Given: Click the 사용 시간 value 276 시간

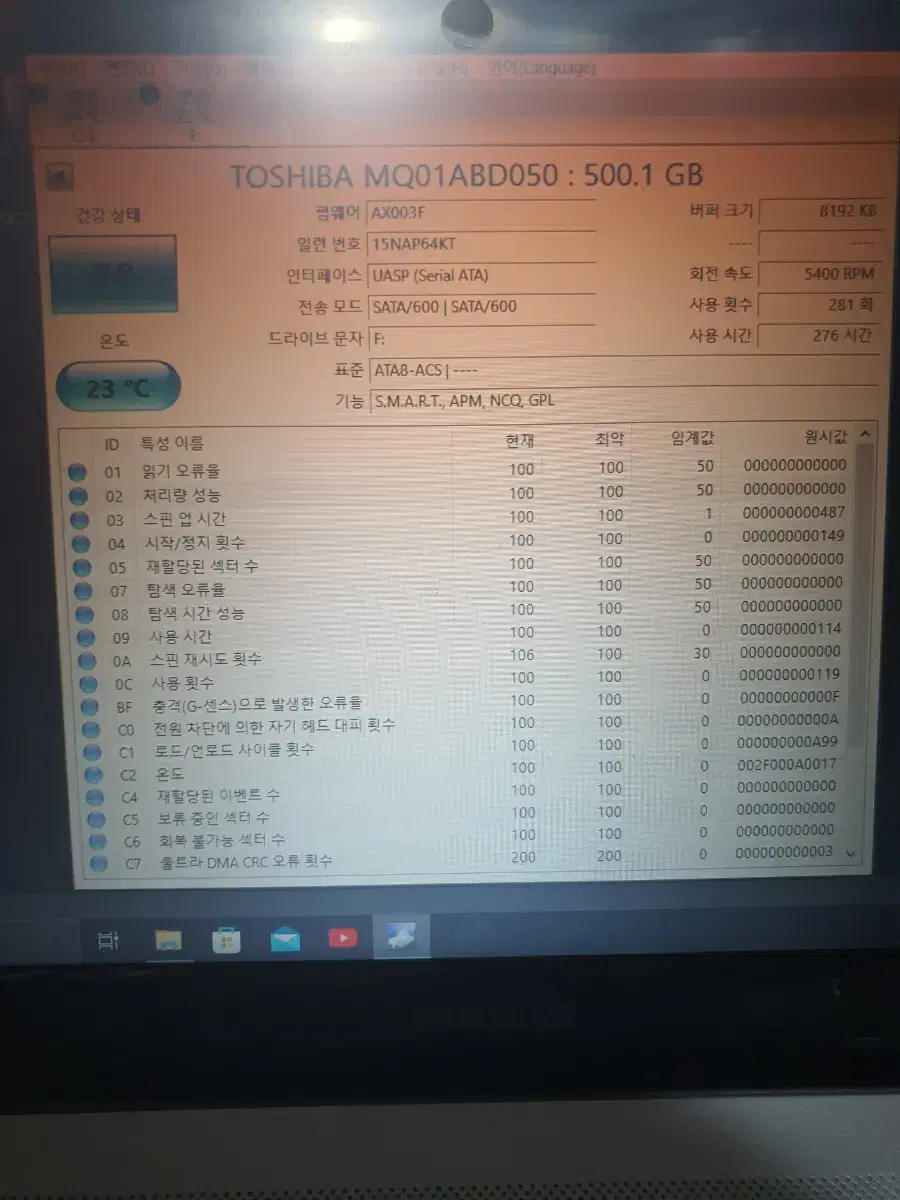Looking at the screenshot, I should (820, 336).
